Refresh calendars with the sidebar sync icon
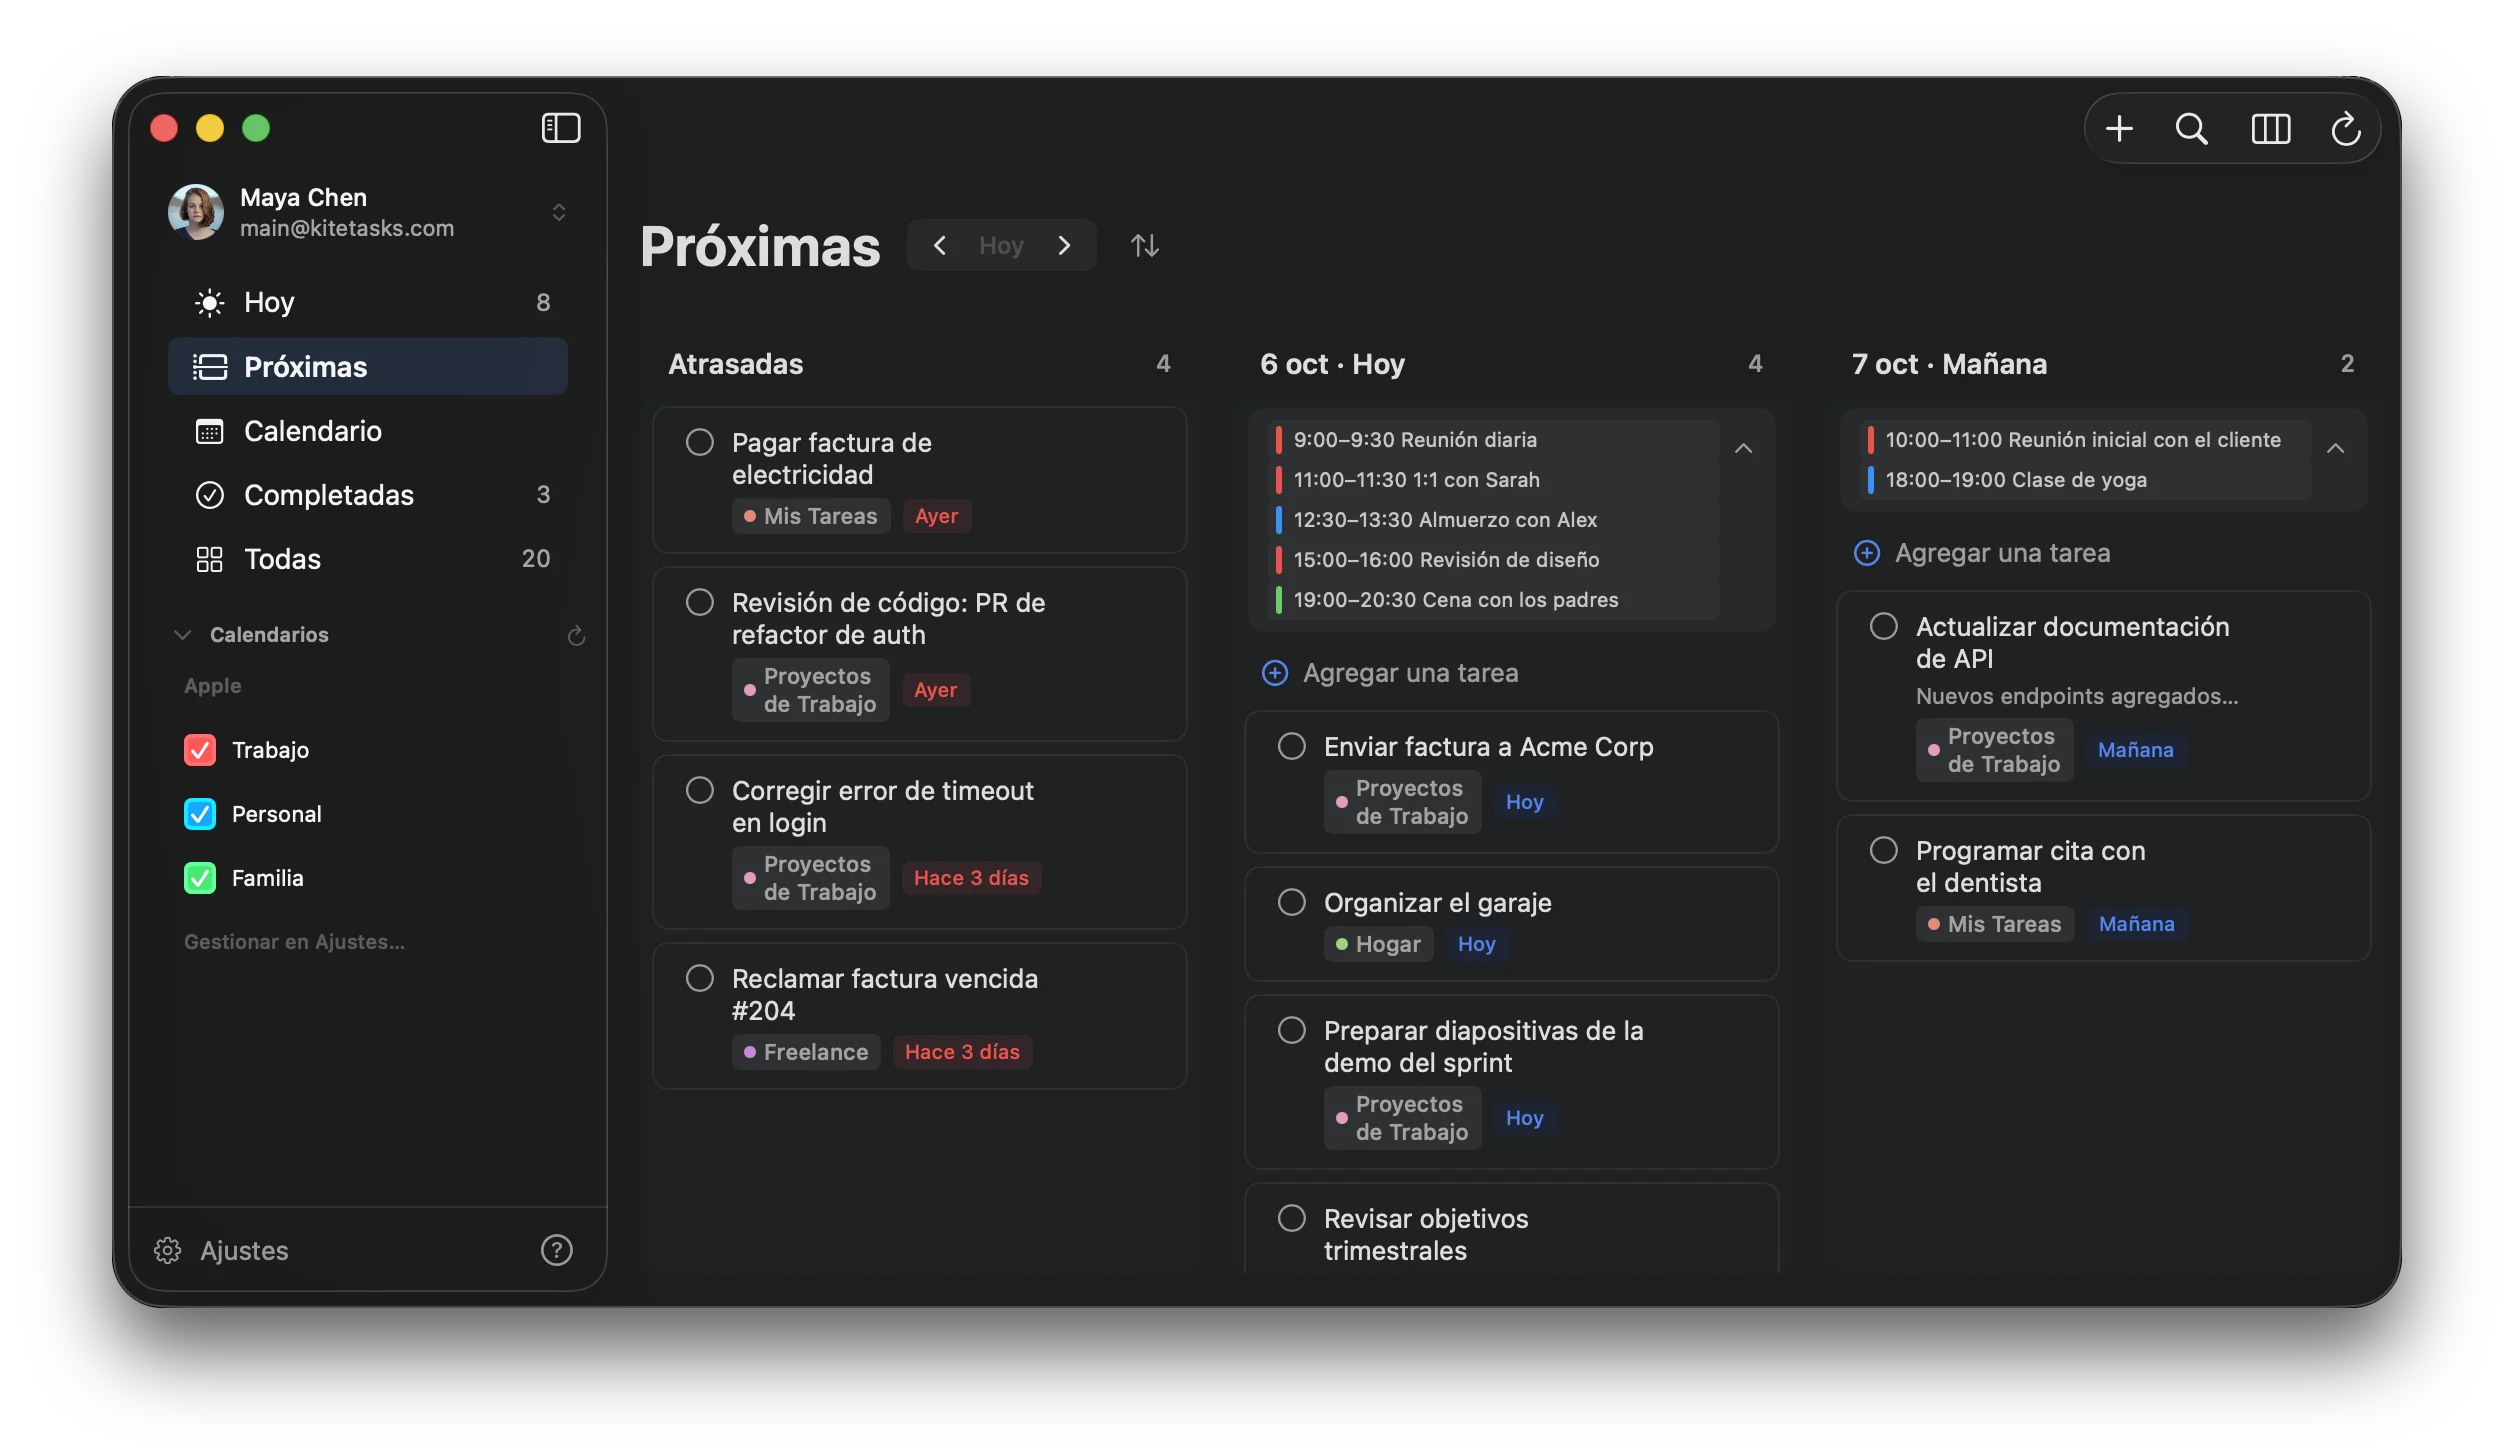The image size is (2514, 1456). click(x=576, y=635)
